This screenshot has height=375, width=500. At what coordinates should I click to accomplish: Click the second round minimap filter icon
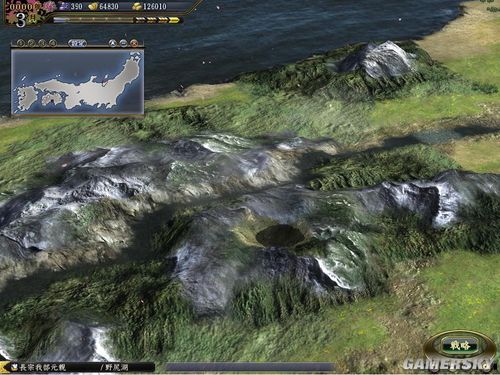(31, 43)
